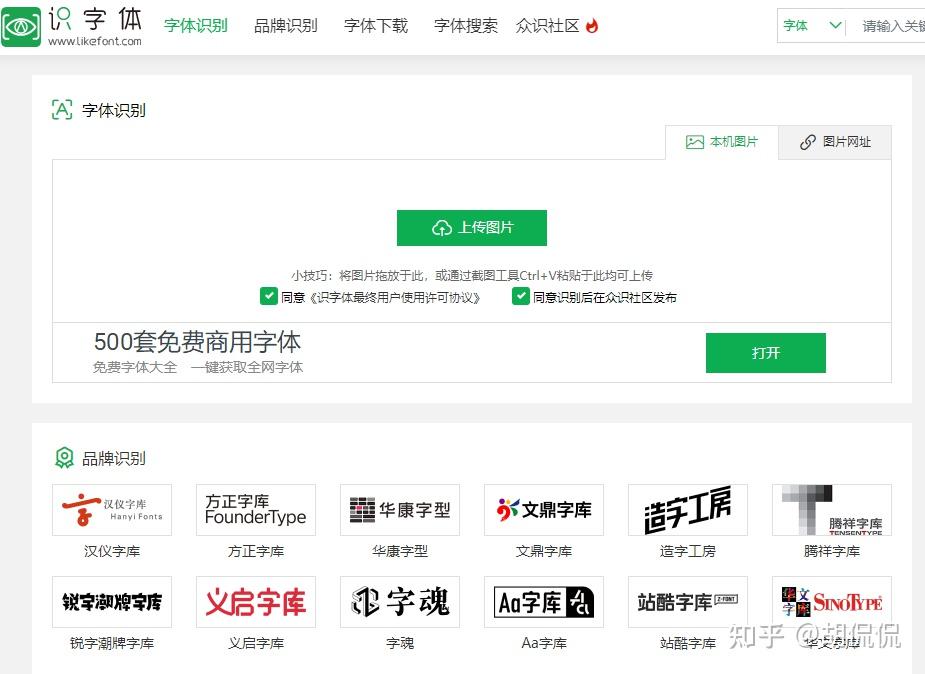Image resolution: width=925 pixels, height=674 pixels.
Task: Click the 文鼎字库 caption text
Action: [x=544, y=551]
